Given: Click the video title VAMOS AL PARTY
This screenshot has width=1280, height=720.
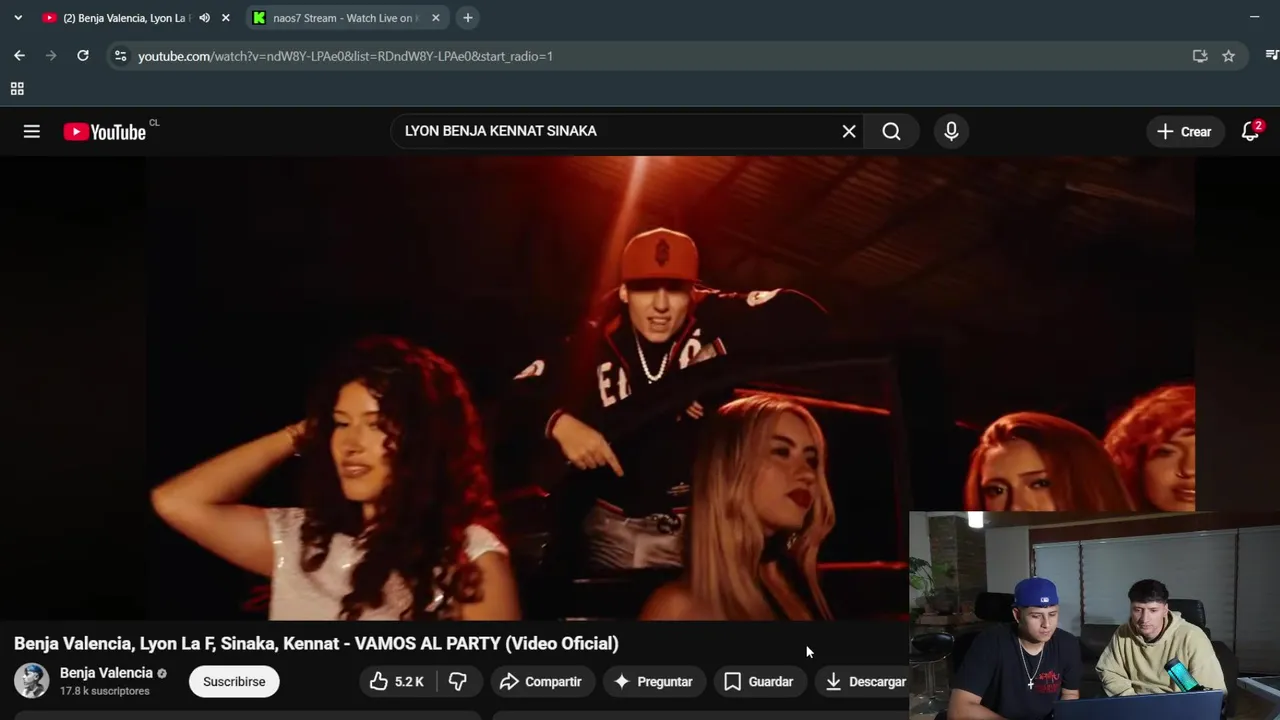Looking at the screenshot, I should tap(316, 643).
